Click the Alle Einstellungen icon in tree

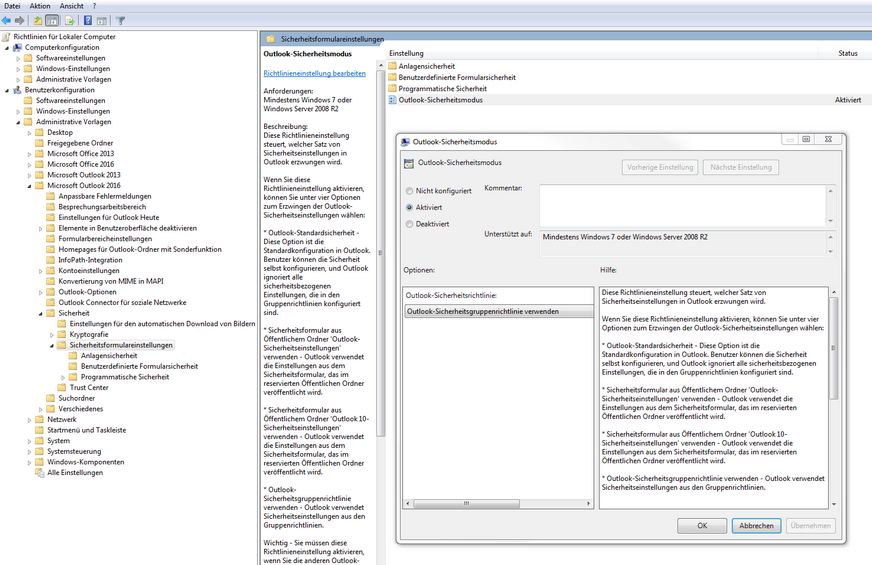pos(39,473)
